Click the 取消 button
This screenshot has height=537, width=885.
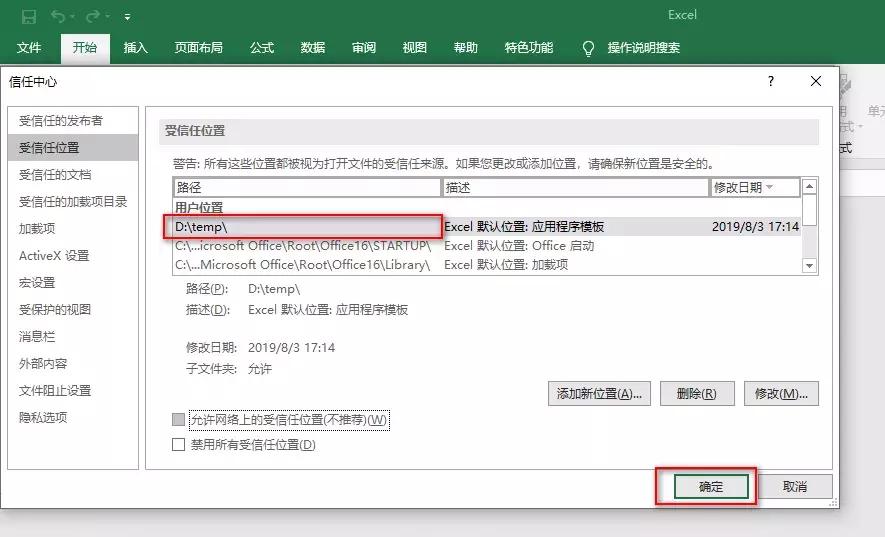795,487
